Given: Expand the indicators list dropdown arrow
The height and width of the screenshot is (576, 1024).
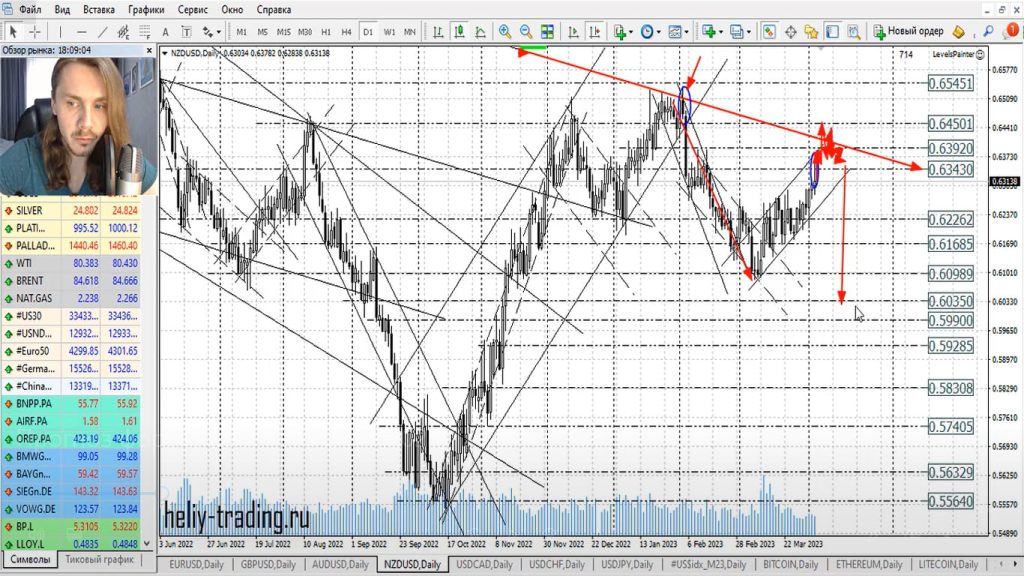Looking at the screenshot, I should [631, 31].
